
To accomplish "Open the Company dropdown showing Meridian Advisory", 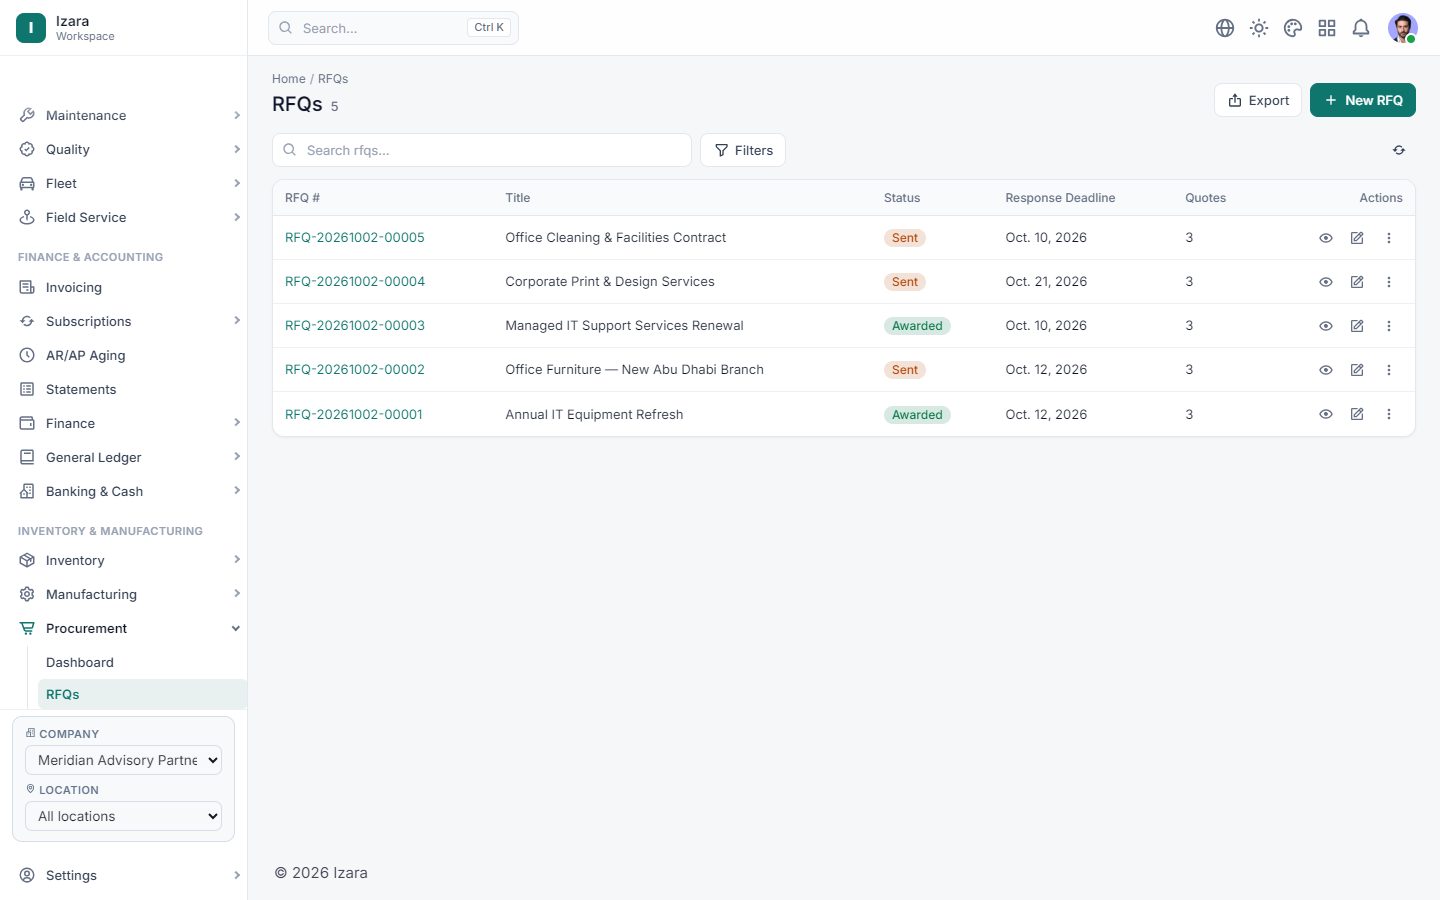I will (123, 760).
